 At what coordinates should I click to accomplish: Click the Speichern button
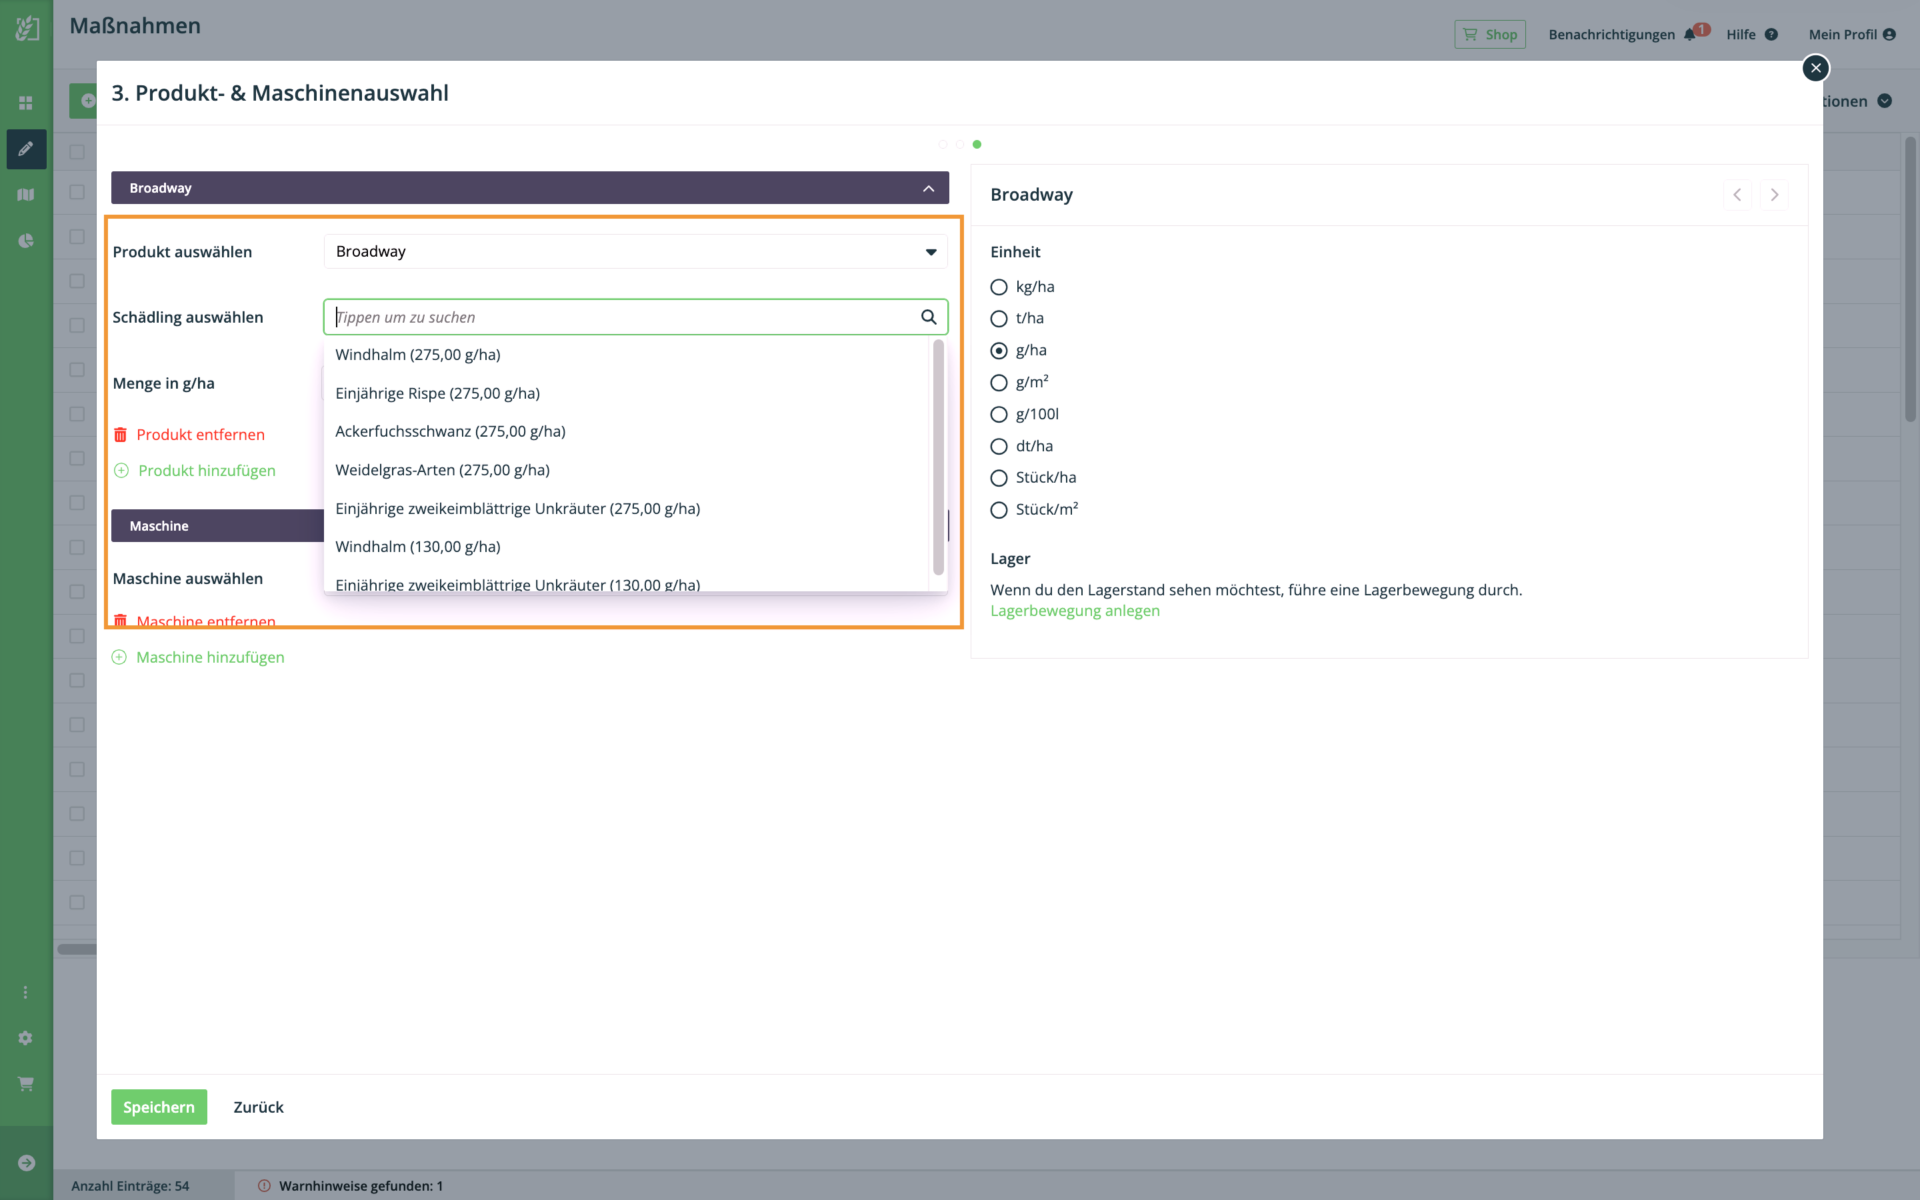pos(159,1107)
